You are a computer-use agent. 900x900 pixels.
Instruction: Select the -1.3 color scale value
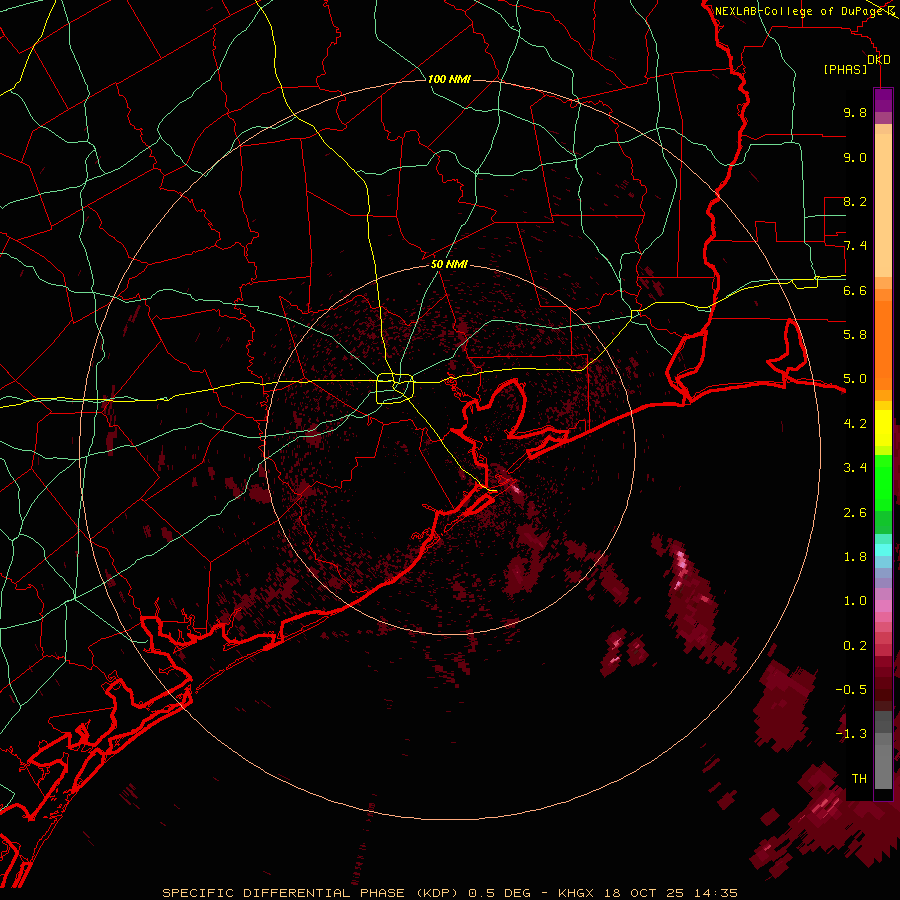[851, 734]
